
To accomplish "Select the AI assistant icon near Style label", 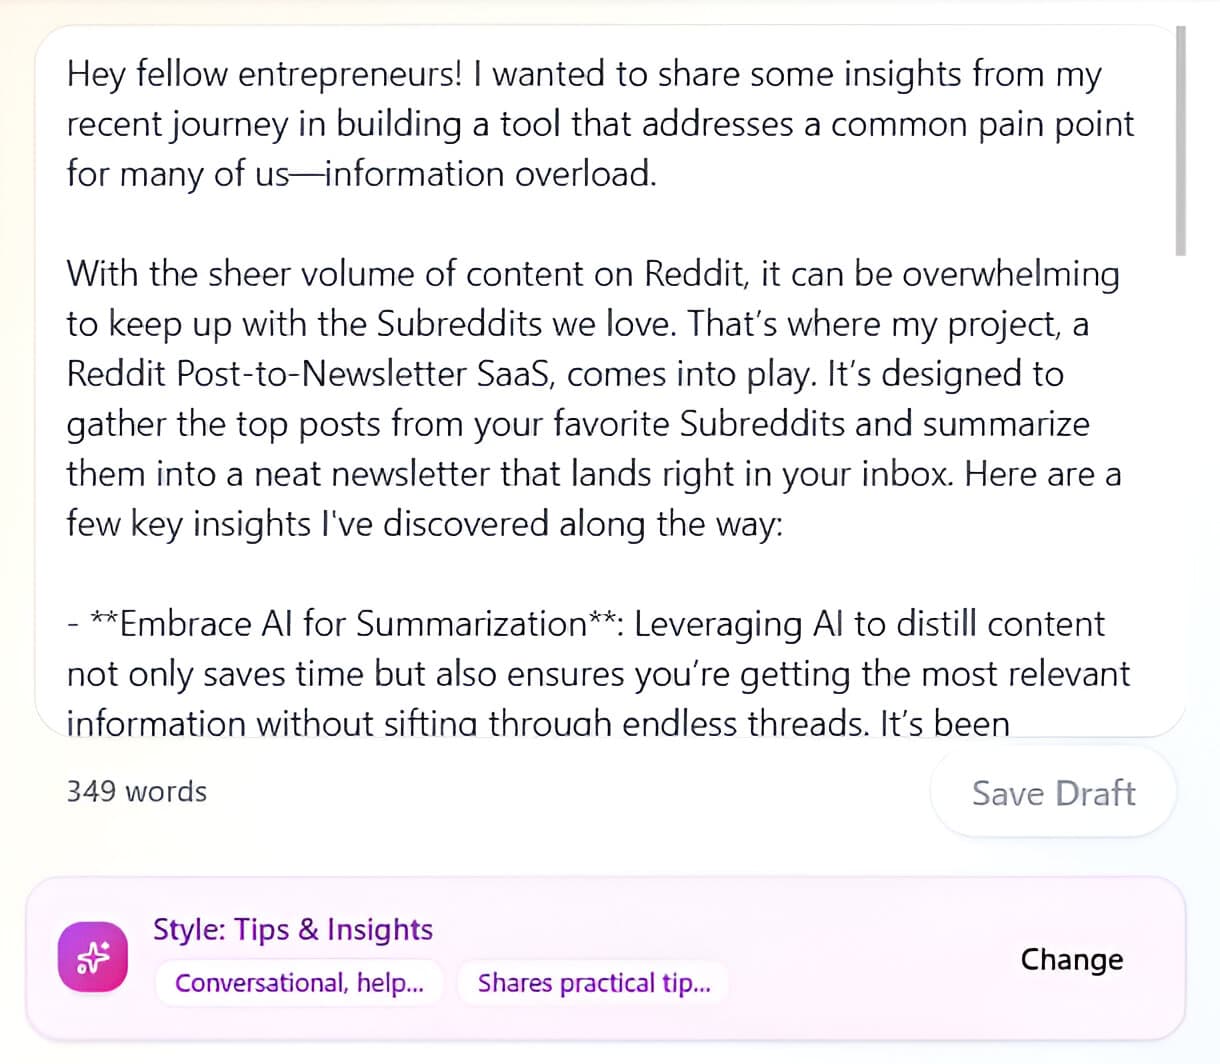I will coord(93,956).
